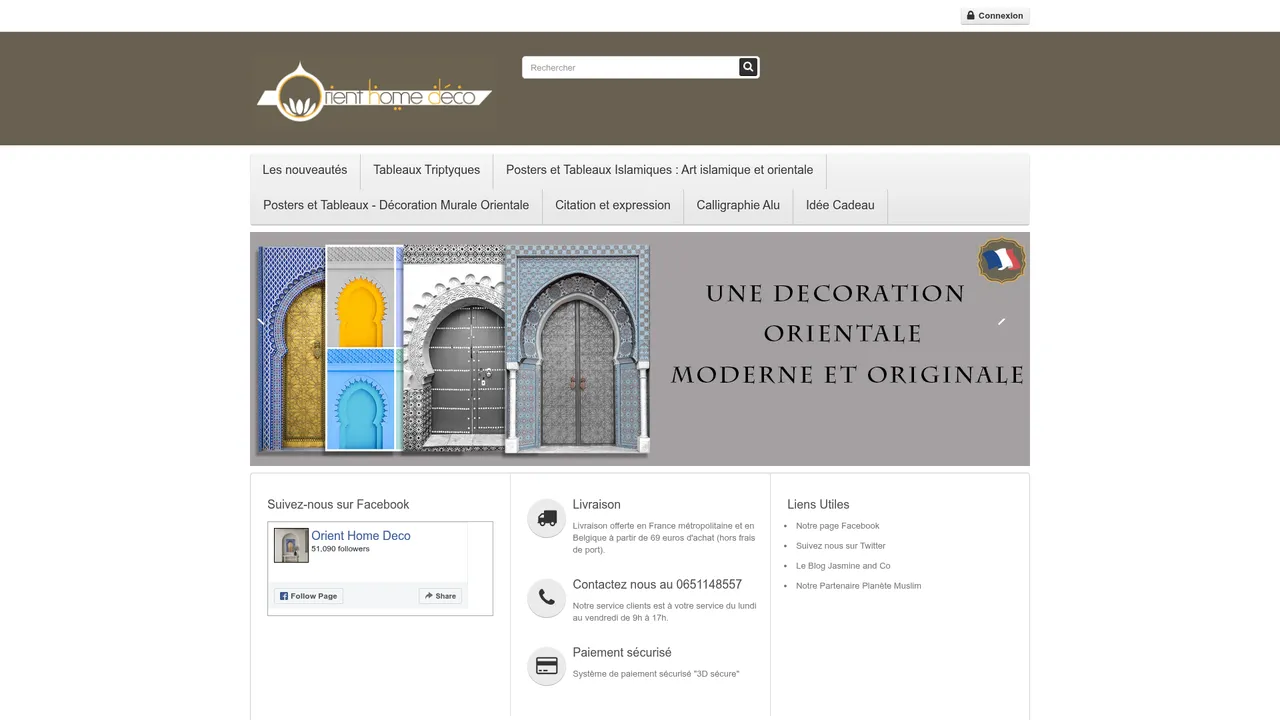Select Idée Cadeau menu item
The width and height of the screenshot is (1280, 720).
[x=840, y=205]
